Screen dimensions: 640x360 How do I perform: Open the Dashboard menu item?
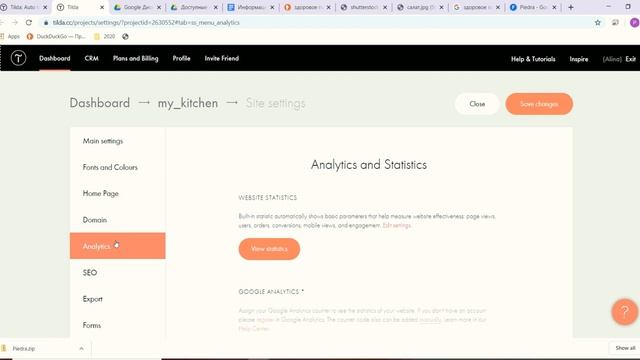click(x=55, y=58)
